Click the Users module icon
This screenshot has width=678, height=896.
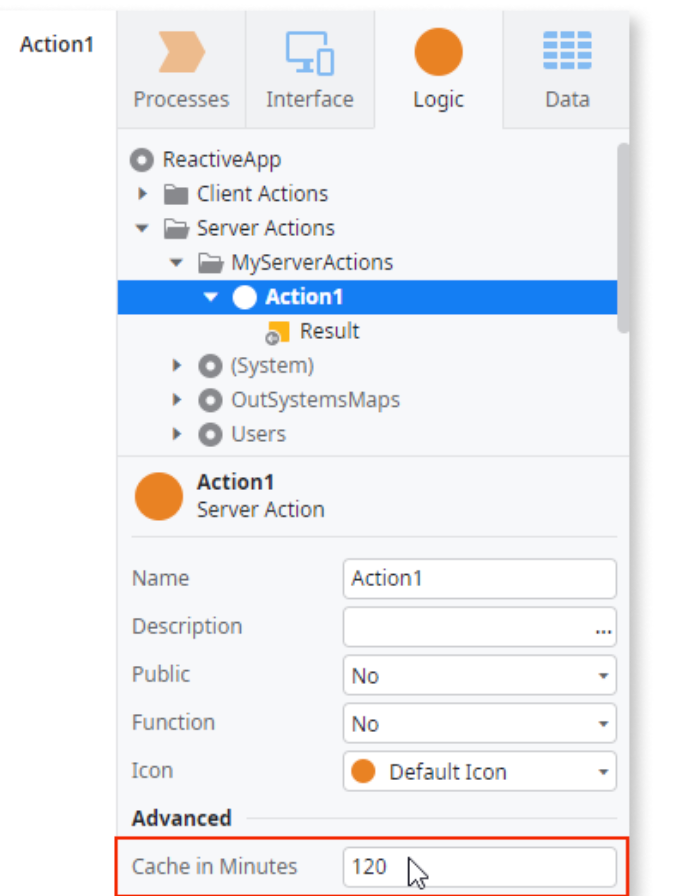[210, 434]
